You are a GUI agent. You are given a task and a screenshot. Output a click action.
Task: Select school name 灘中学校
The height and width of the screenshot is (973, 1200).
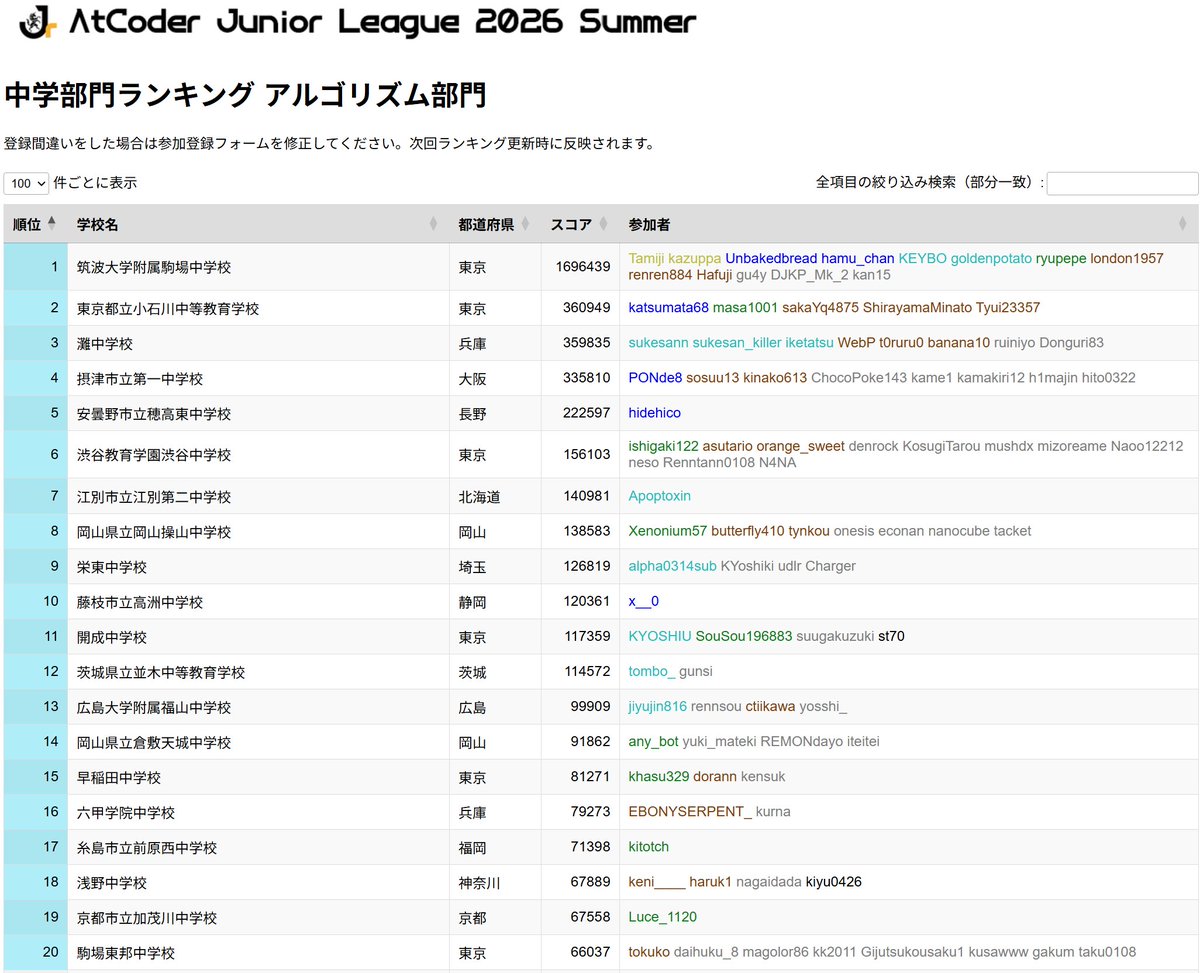[x=105, y=343]
